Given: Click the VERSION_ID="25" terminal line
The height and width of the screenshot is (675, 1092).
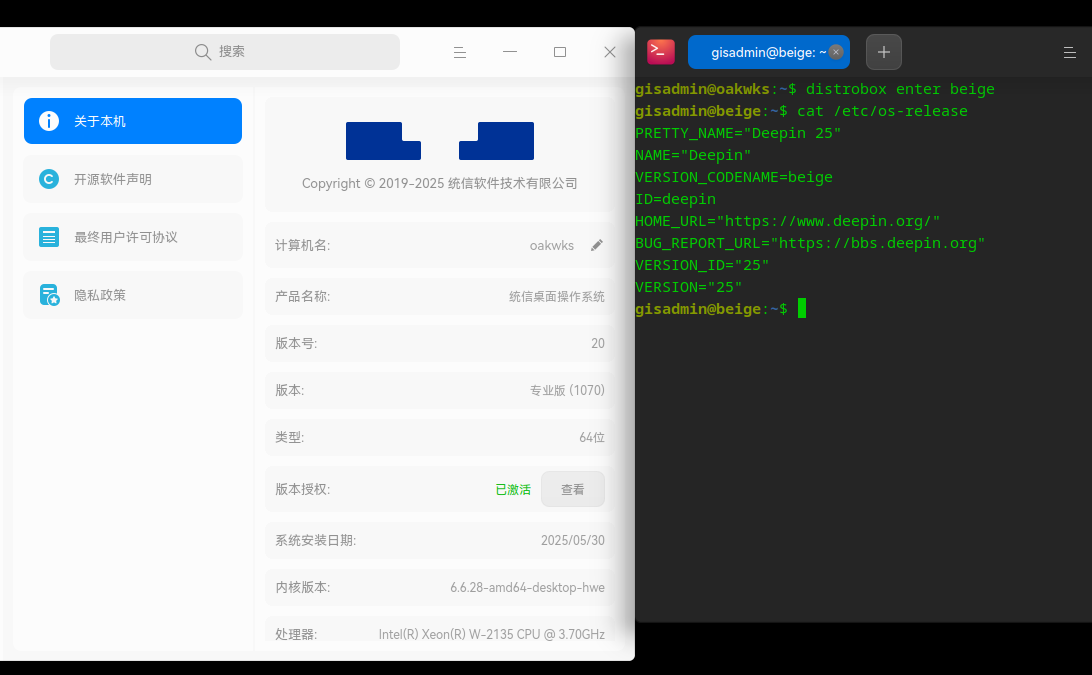Looking at the screenshot, I should pyautogui.click(x=702, y=265).
